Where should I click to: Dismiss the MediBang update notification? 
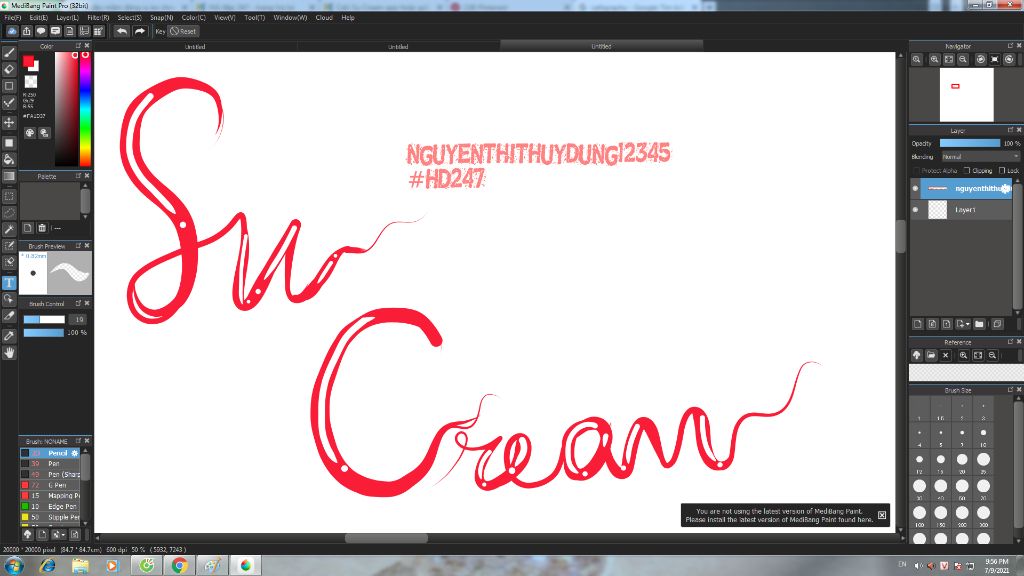coord(882,515)
